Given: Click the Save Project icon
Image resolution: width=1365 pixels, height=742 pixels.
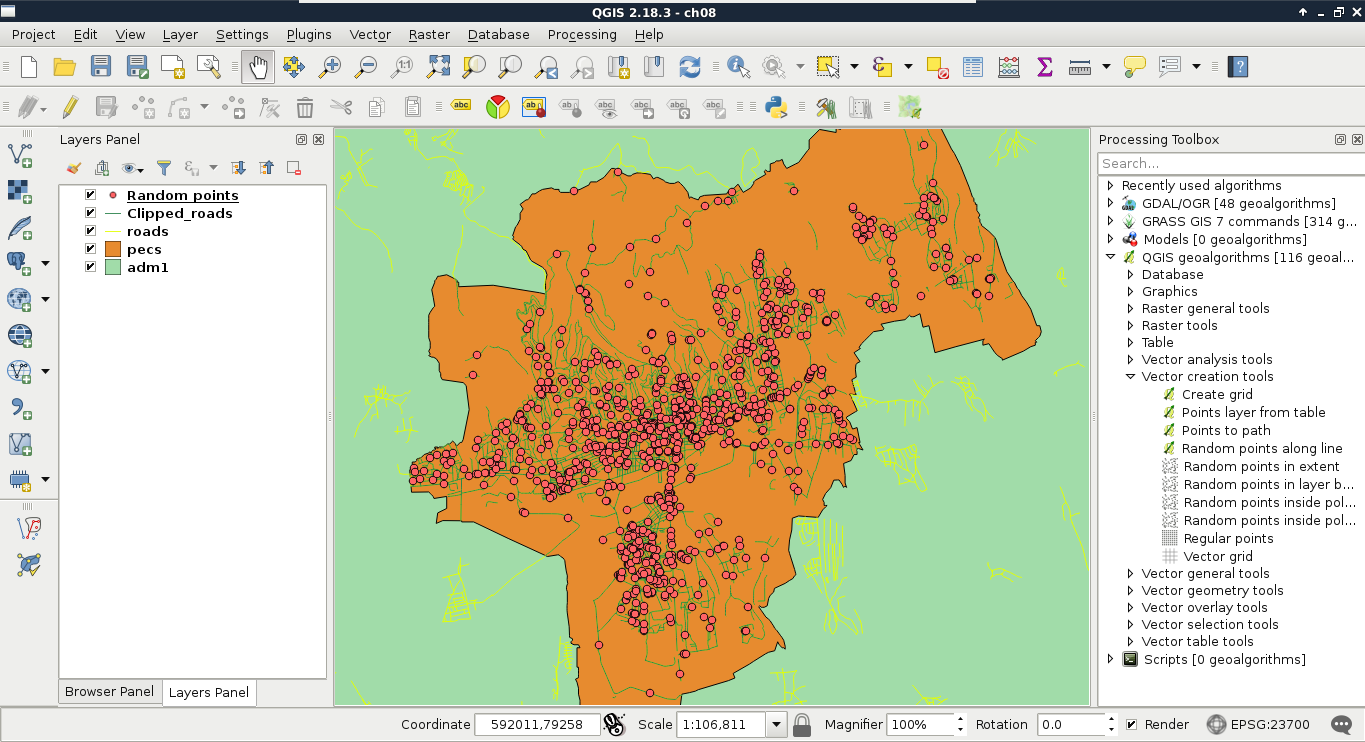Looking at the screenshot, I should [101, 67].
